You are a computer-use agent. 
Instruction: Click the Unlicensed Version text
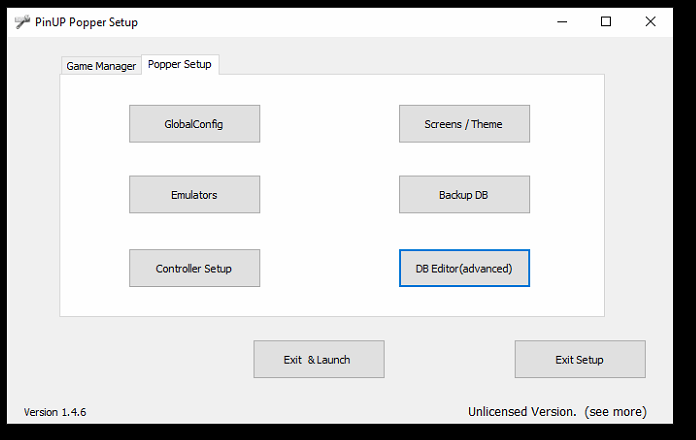point(522,412)
